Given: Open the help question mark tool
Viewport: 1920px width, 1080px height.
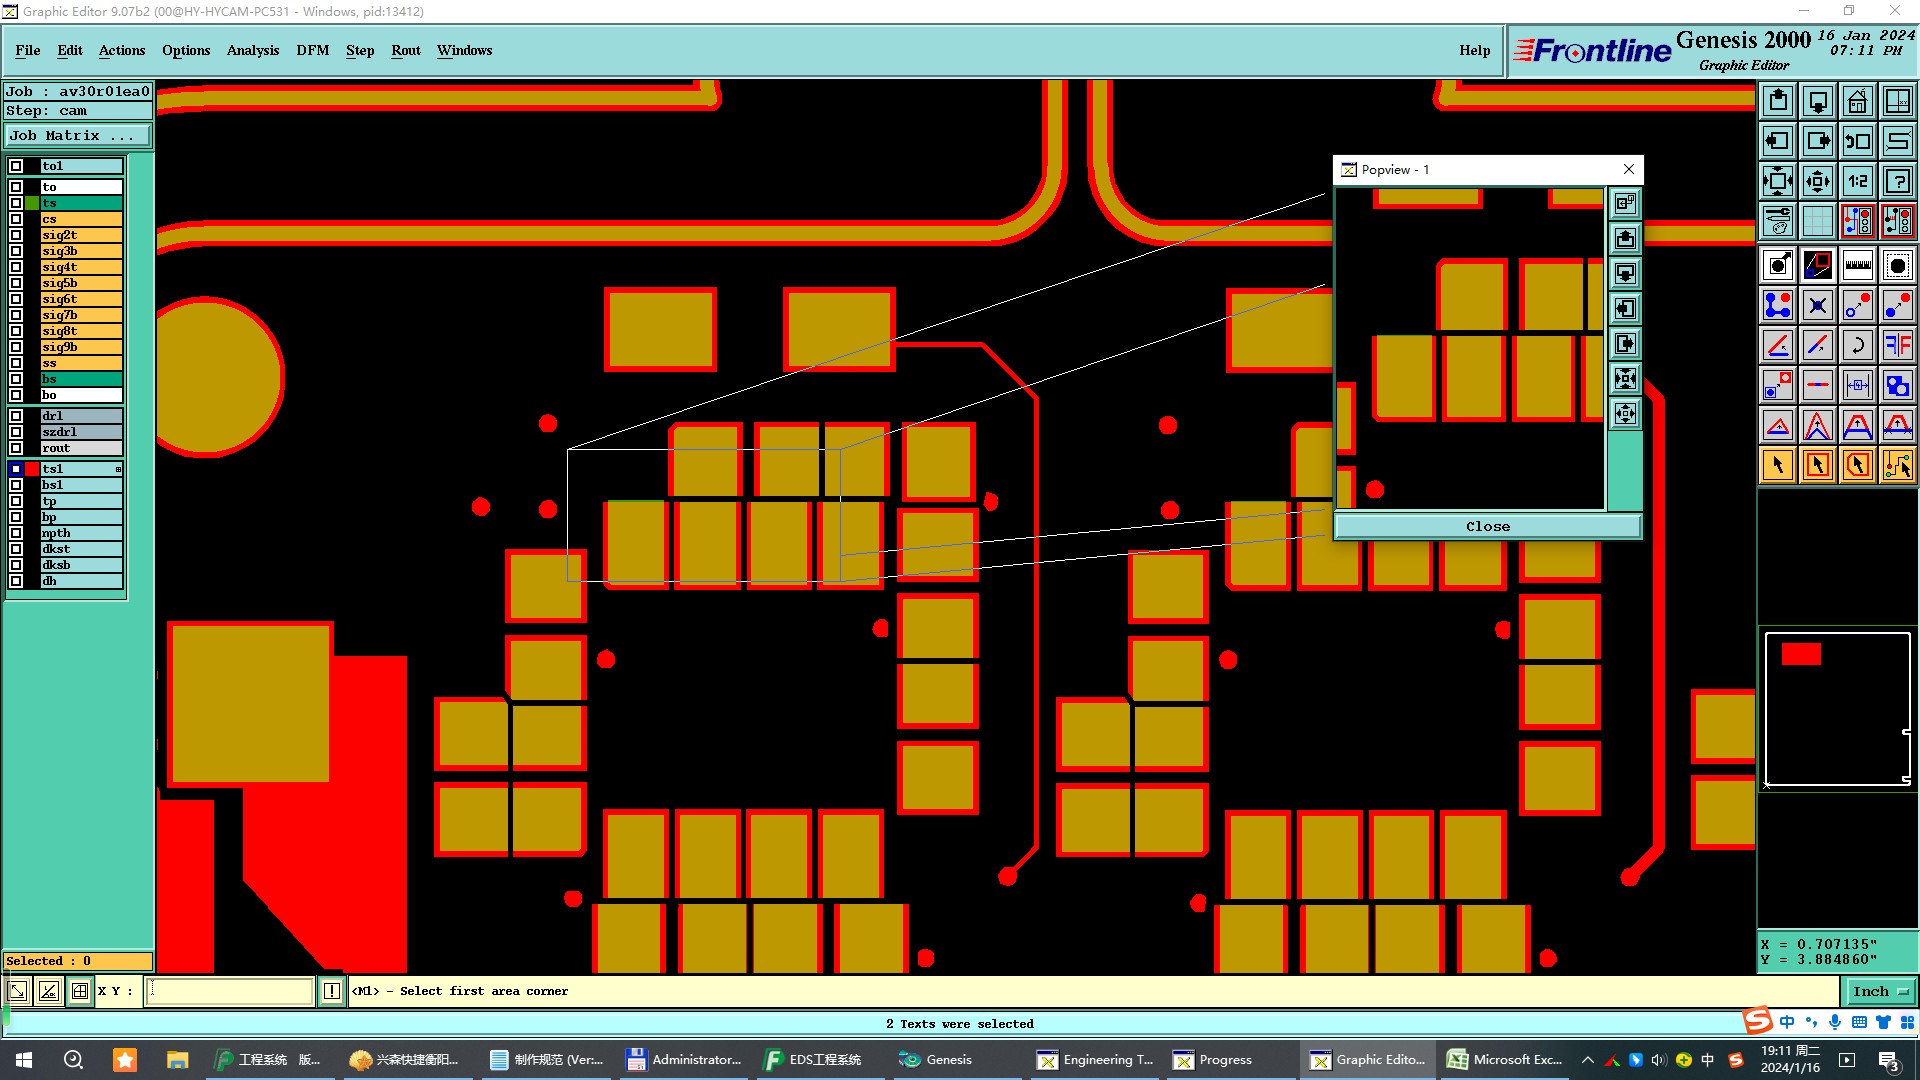Looking at the screenshot, I should pyautogui.click(x=1897, y=181).
